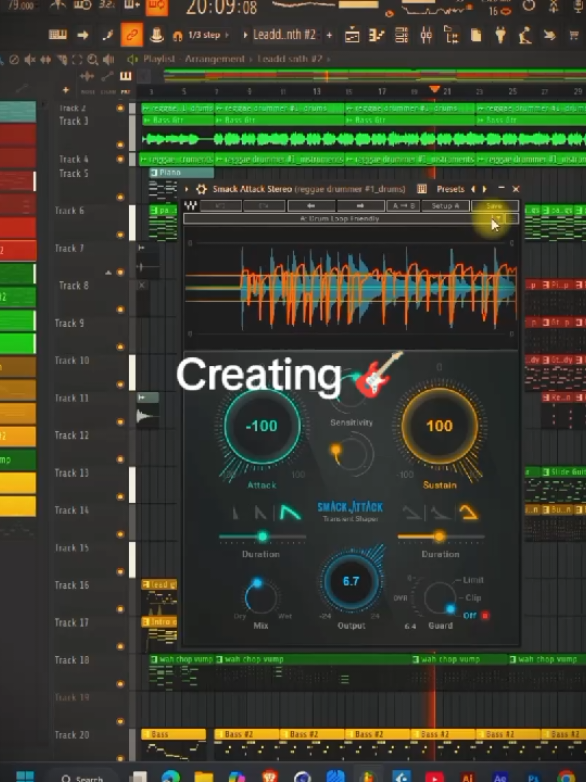
Task: Select the Arrangement breadcrumb in playlist title
Action: tap(214, 59)
